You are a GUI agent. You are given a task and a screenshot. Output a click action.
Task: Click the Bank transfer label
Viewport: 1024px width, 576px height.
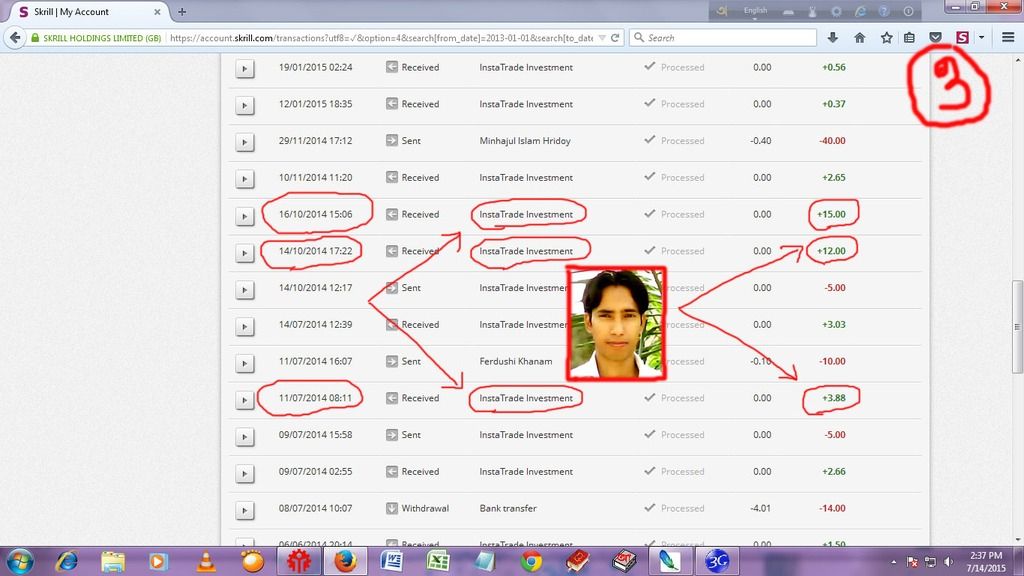[x=508, y=508]
